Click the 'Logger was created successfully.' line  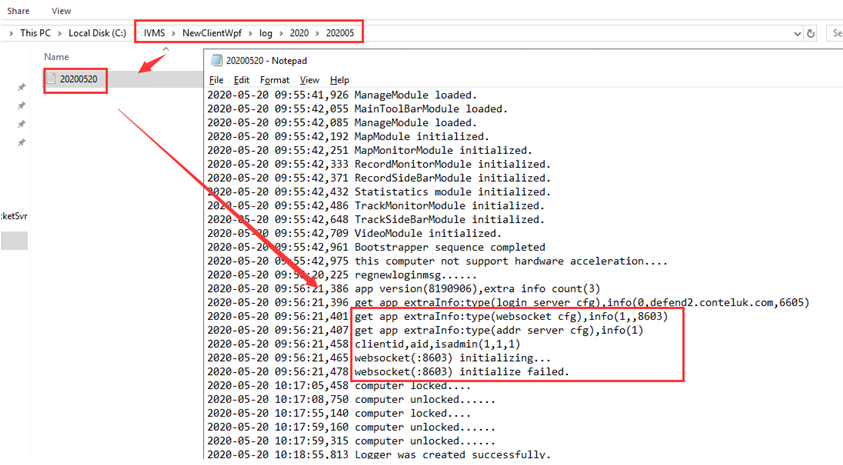pos(379,455)
